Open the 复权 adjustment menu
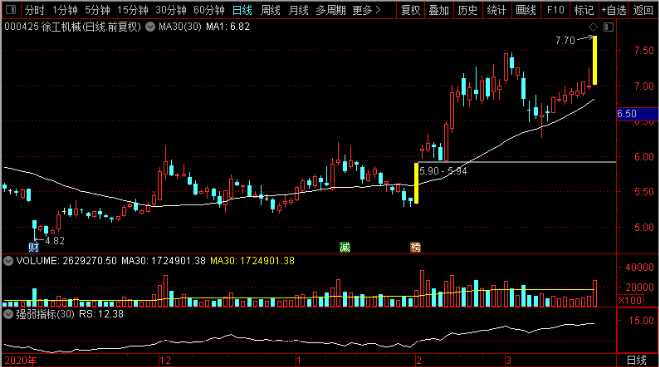 pos(410,10)
